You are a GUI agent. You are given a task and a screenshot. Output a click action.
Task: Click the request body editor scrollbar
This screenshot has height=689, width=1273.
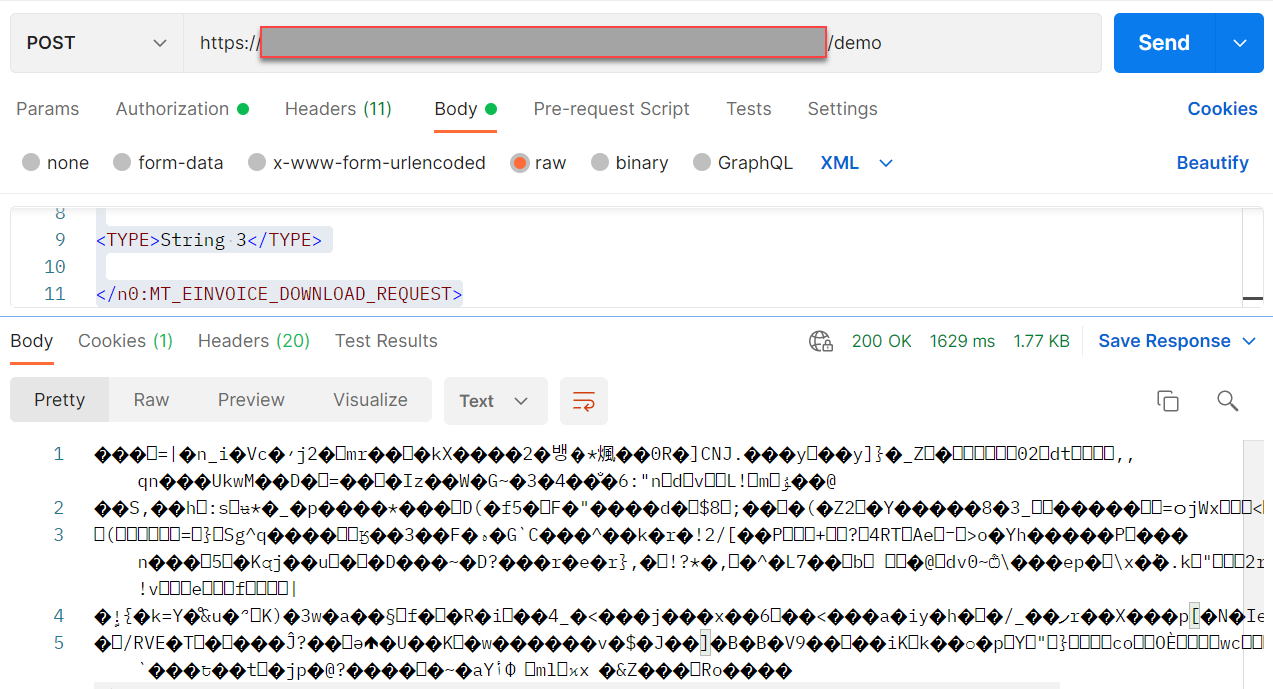point(1252,256)
